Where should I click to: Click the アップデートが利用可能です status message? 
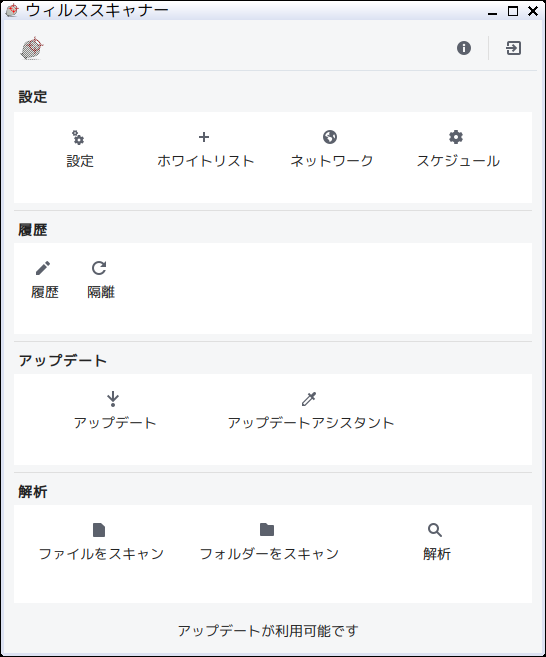268,631
